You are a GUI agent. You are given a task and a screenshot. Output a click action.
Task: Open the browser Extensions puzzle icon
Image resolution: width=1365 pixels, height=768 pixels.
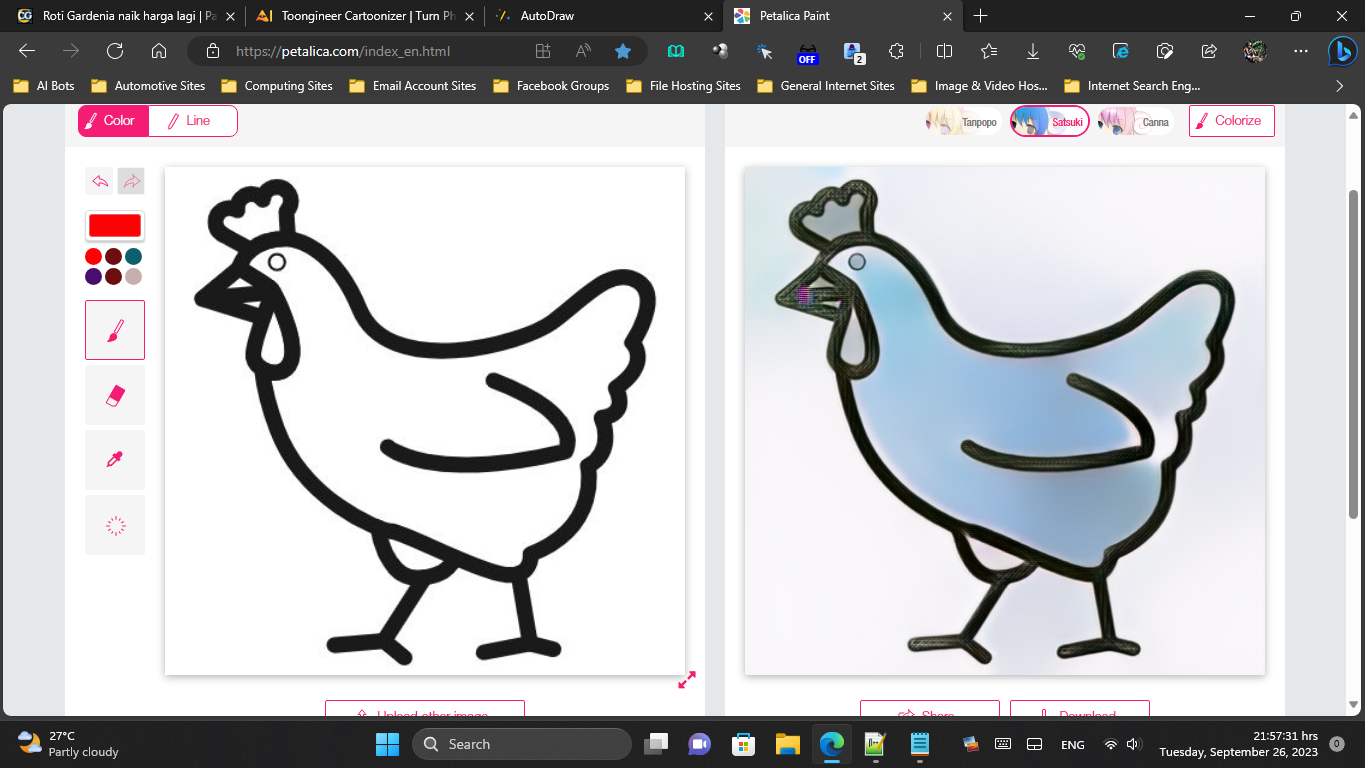(897, 51)
